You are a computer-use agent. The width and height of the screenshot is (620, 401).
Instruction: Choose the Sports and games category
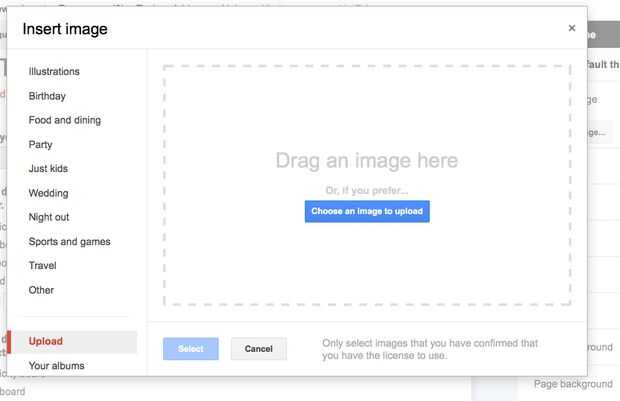[x=70, y=242]
